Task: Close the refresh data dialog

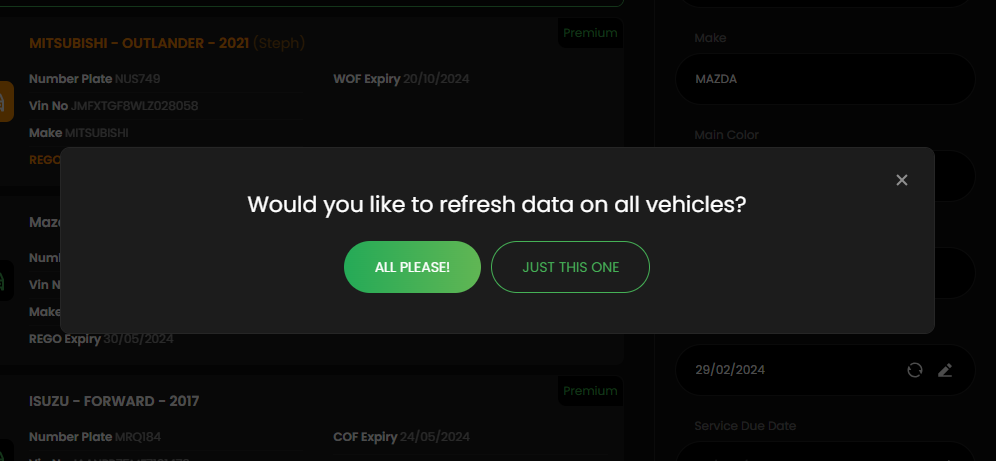Action: tap(901, 180)
